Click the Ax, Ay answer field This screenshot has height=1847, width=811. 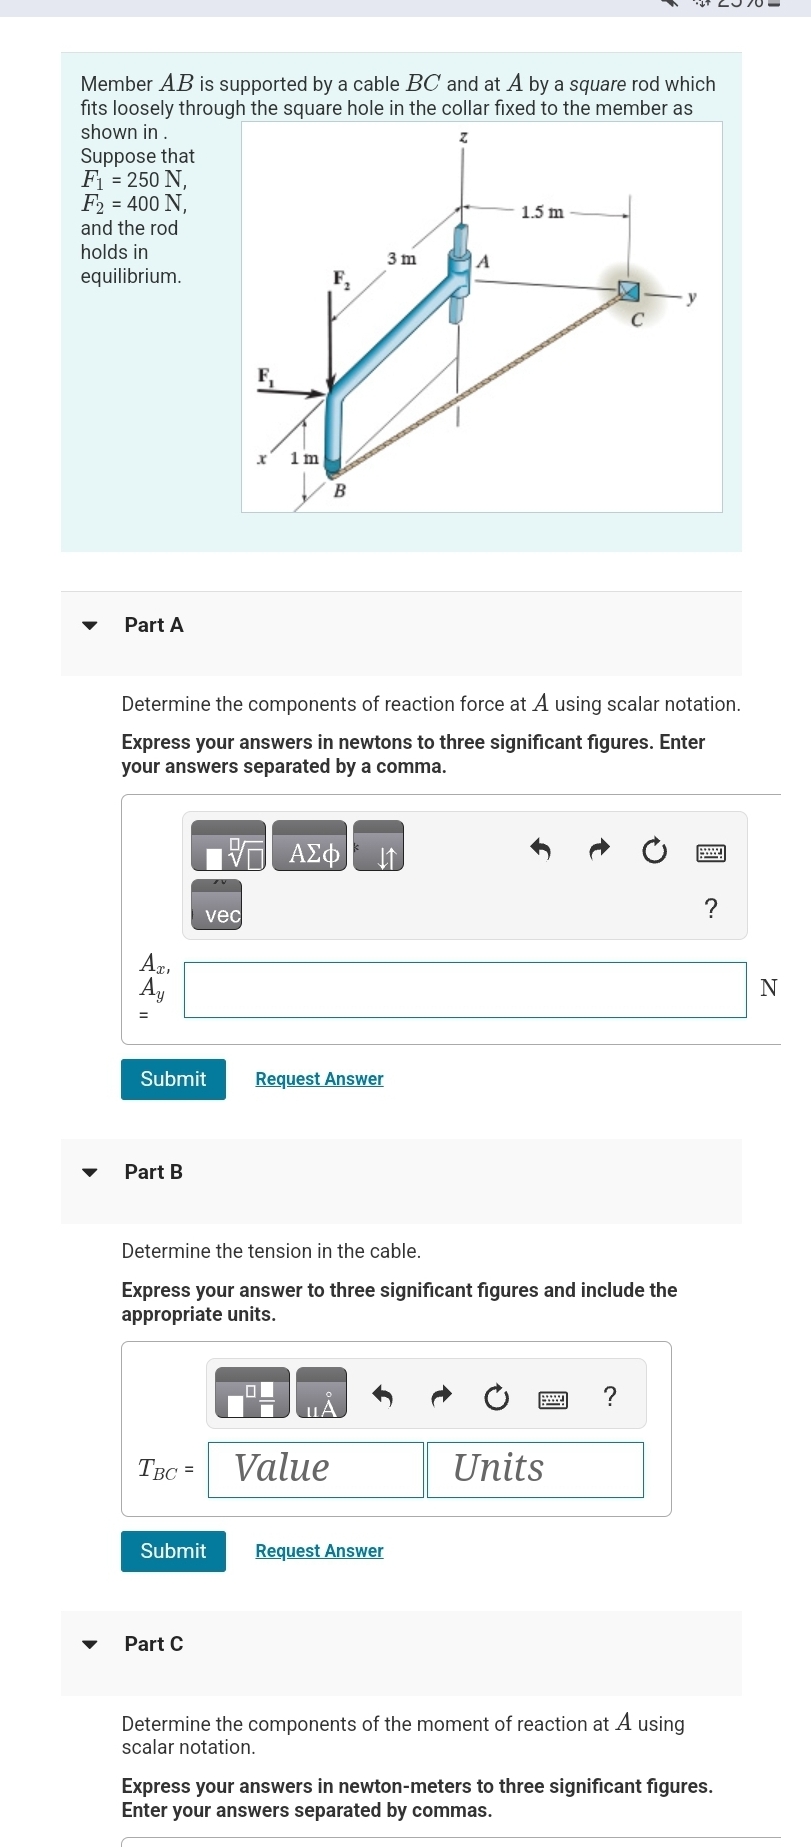(x=464, y=989)
